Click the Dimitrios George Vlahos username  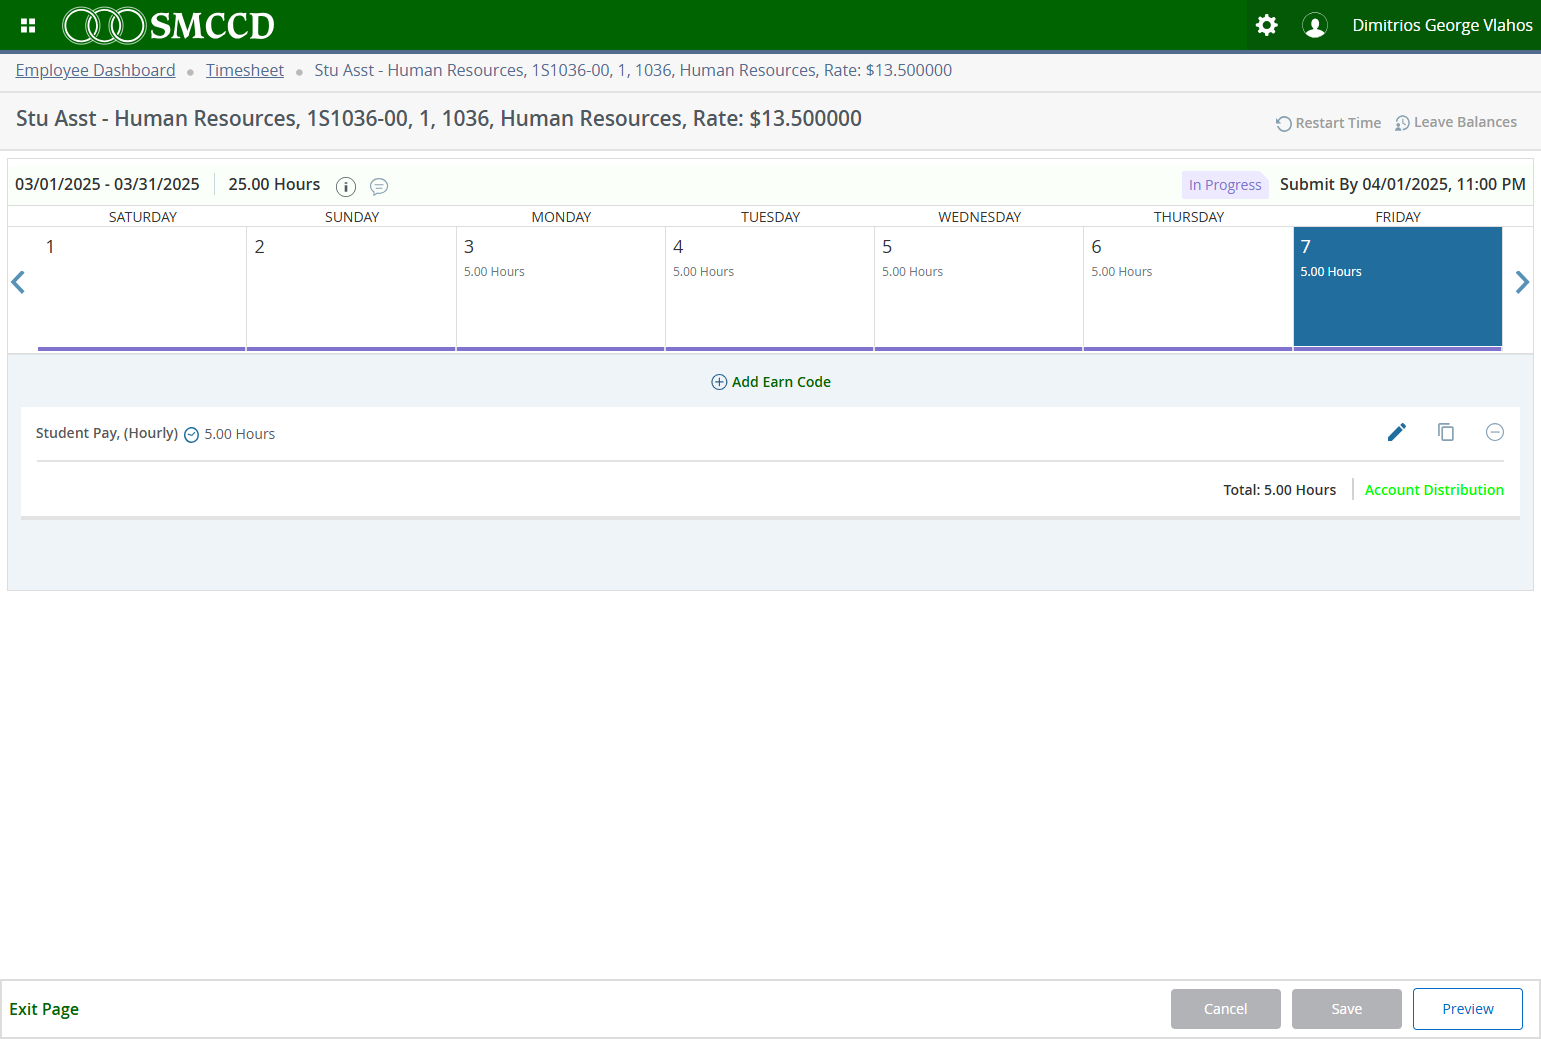[1442, 25]
